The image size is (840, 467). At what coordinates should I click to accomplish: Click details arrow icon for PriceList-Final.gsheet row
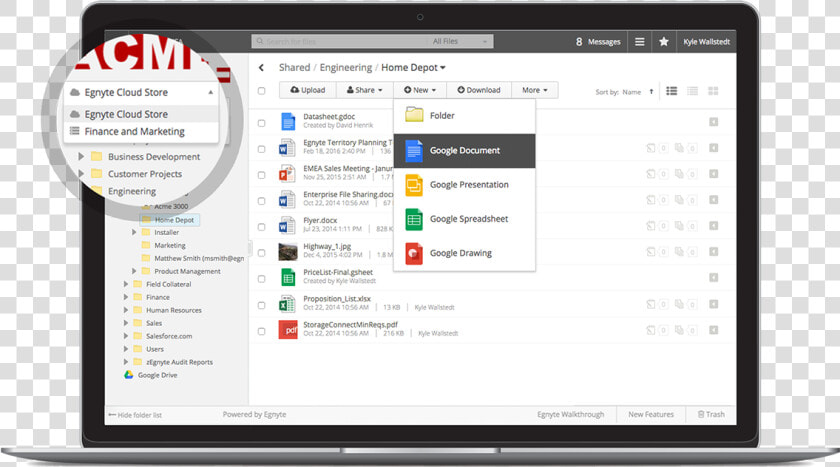[713, 277]
